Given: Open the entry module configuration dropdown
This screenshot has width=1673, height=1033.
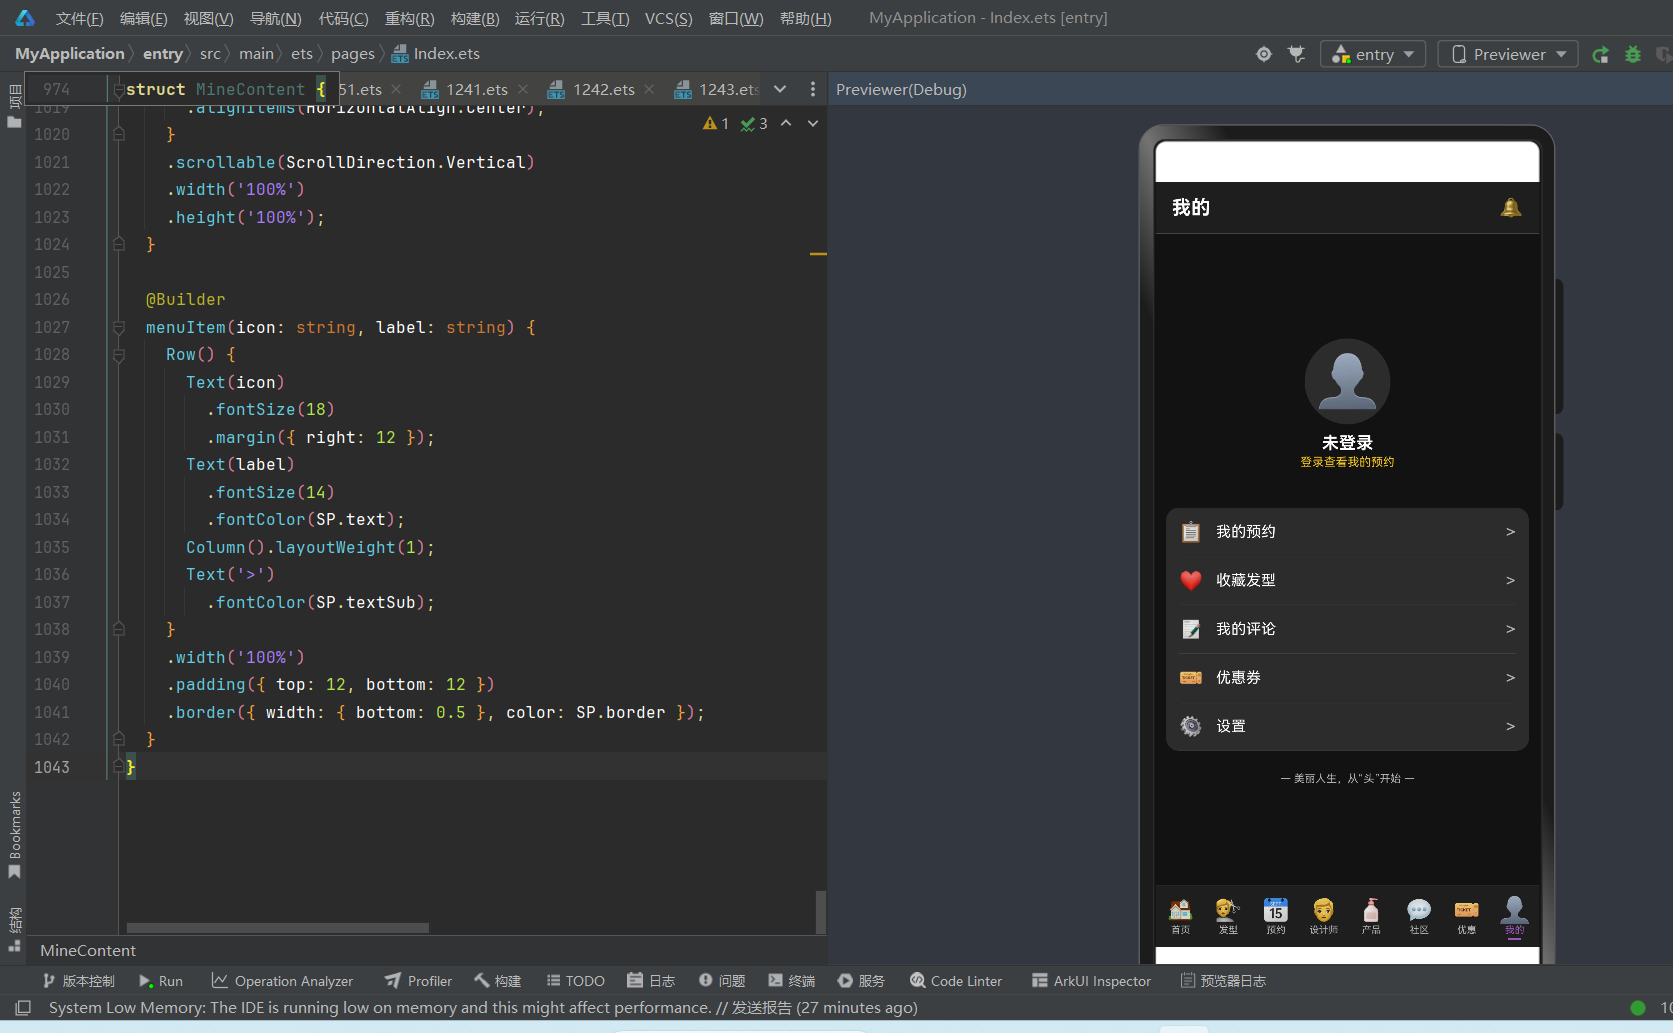Looking at the screenshot, I should 1374,54.
